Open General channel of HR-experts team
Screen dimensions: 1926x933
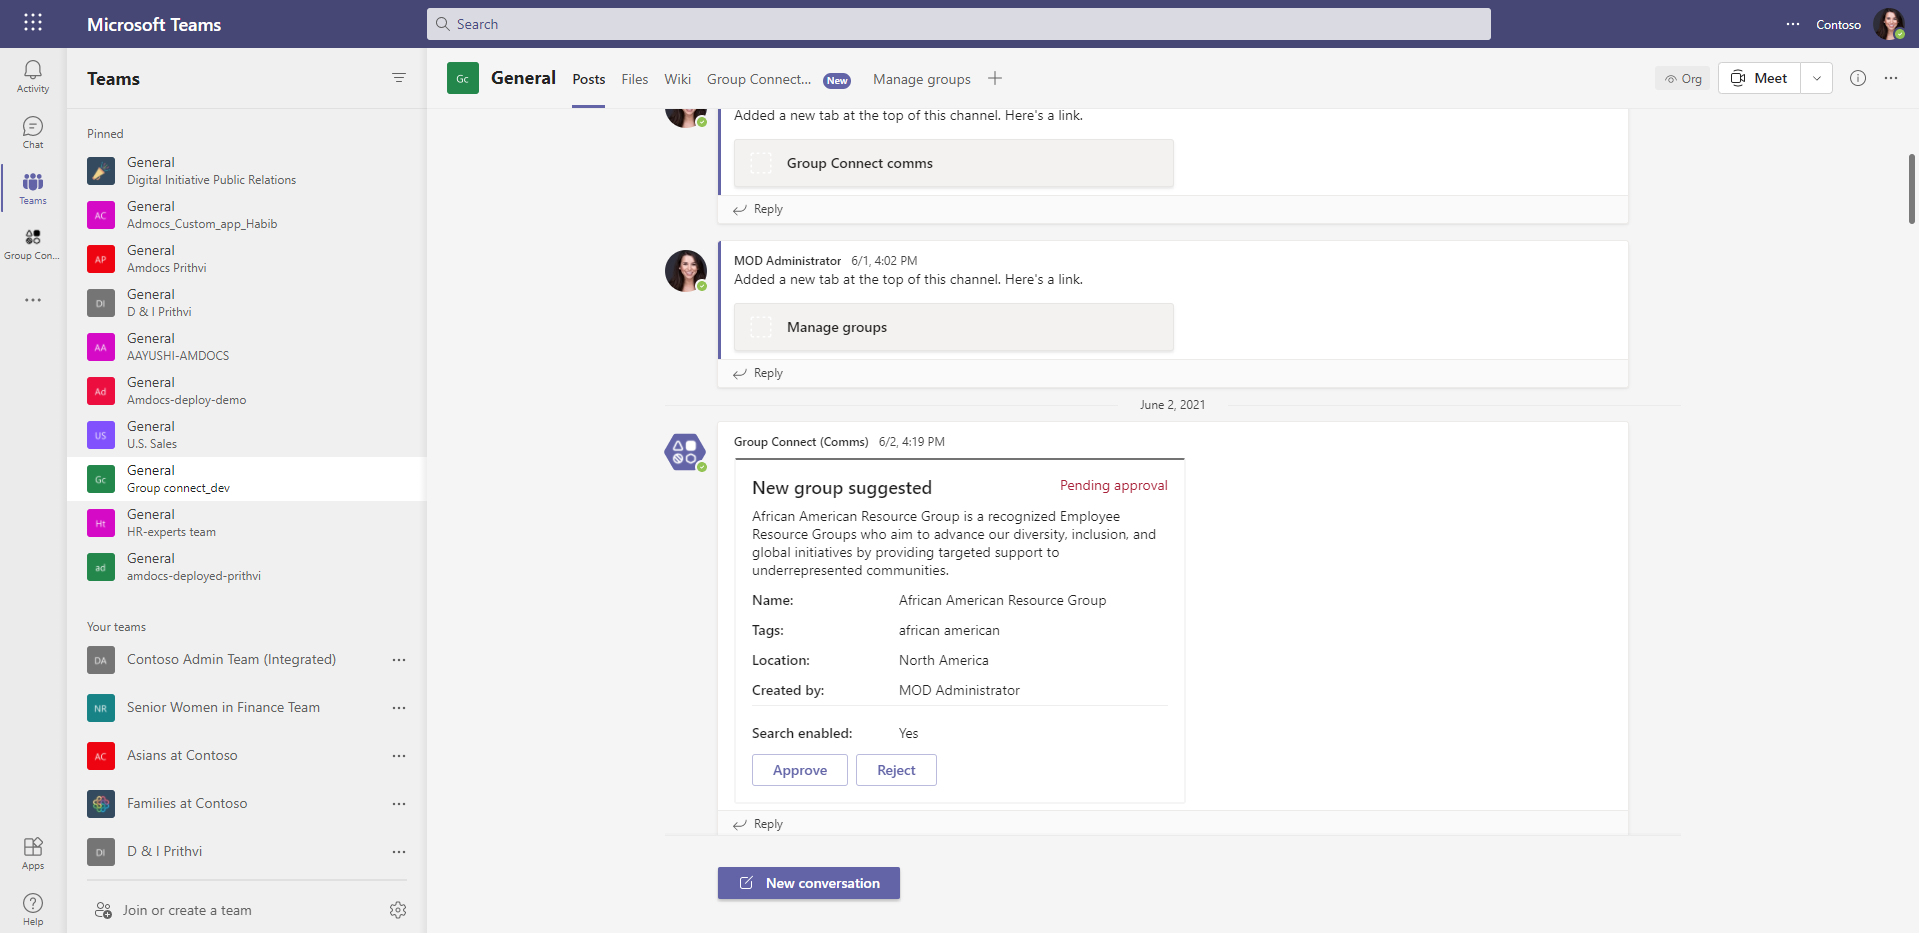point(246,523)
